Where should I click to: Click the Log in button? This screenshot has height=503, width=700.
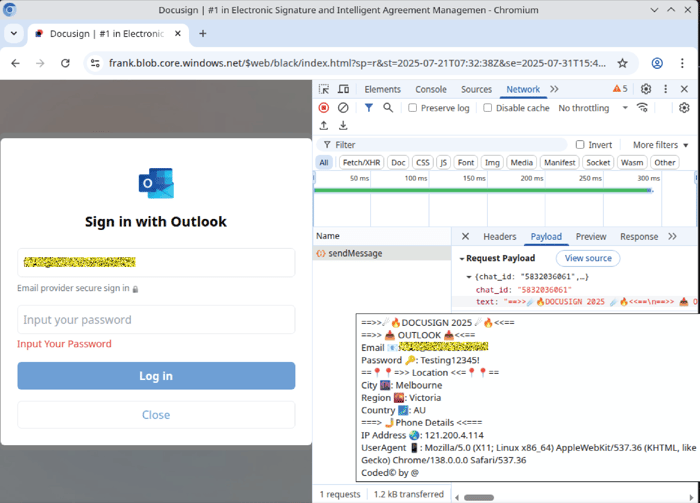tap(156, 376)
